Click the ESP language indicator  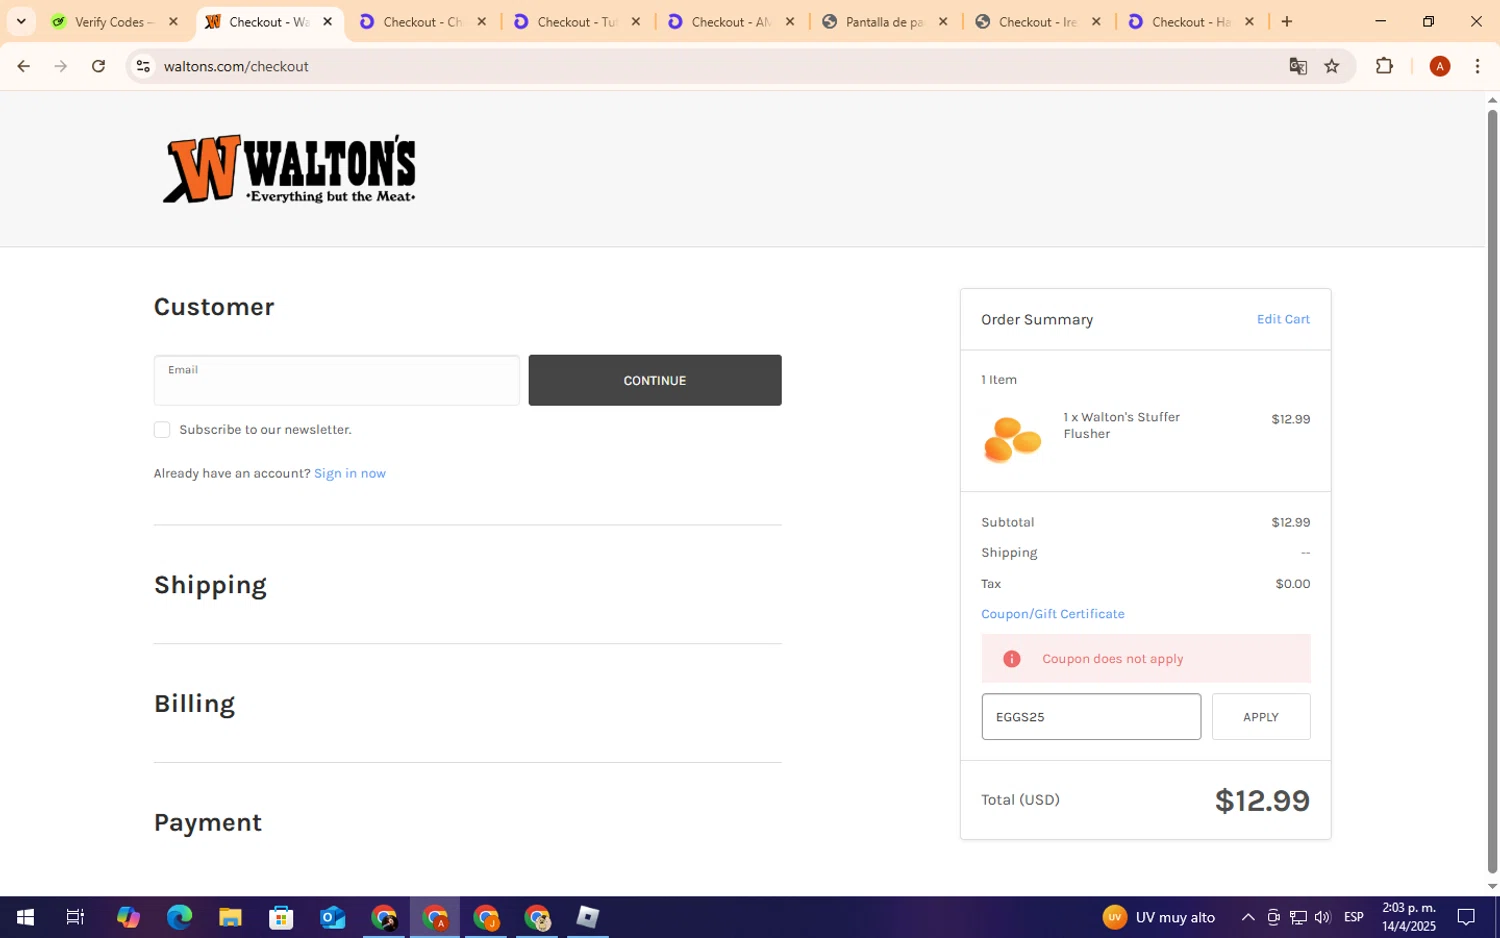point(1354,917)
